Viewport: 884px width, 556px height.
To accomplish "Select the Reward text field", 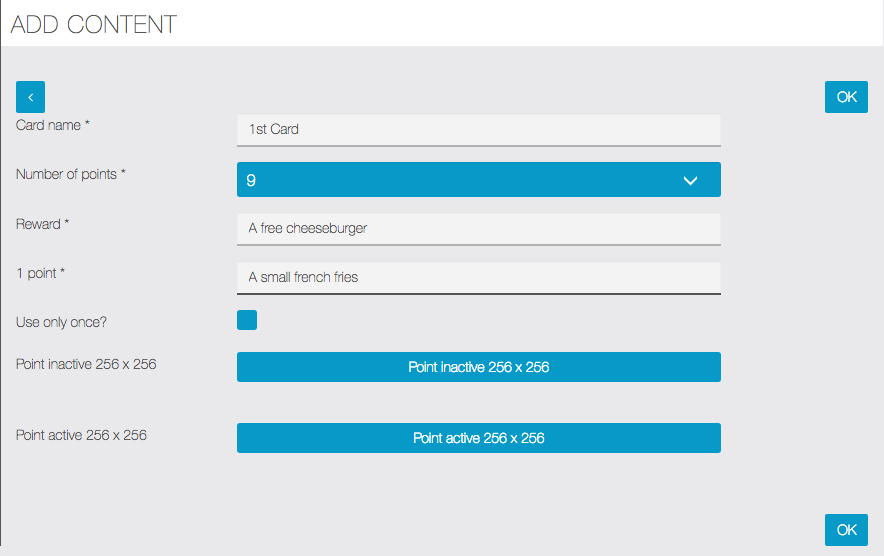I will coord(479,228).
